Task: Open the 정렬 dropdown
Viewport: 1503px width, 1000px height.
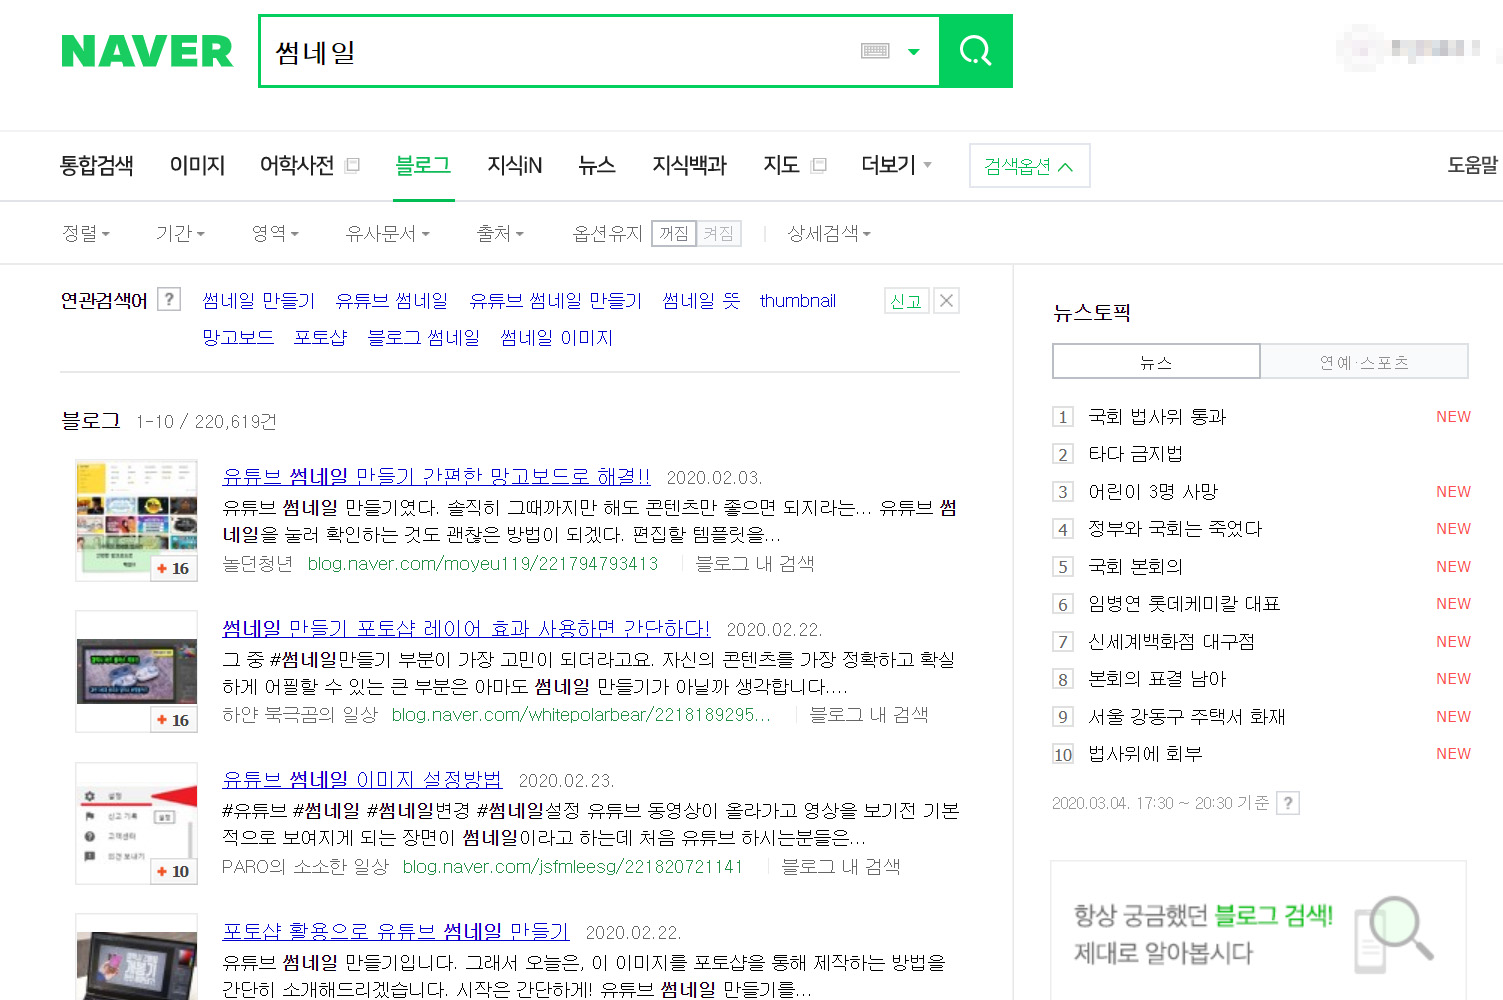Action: (85, 233)
